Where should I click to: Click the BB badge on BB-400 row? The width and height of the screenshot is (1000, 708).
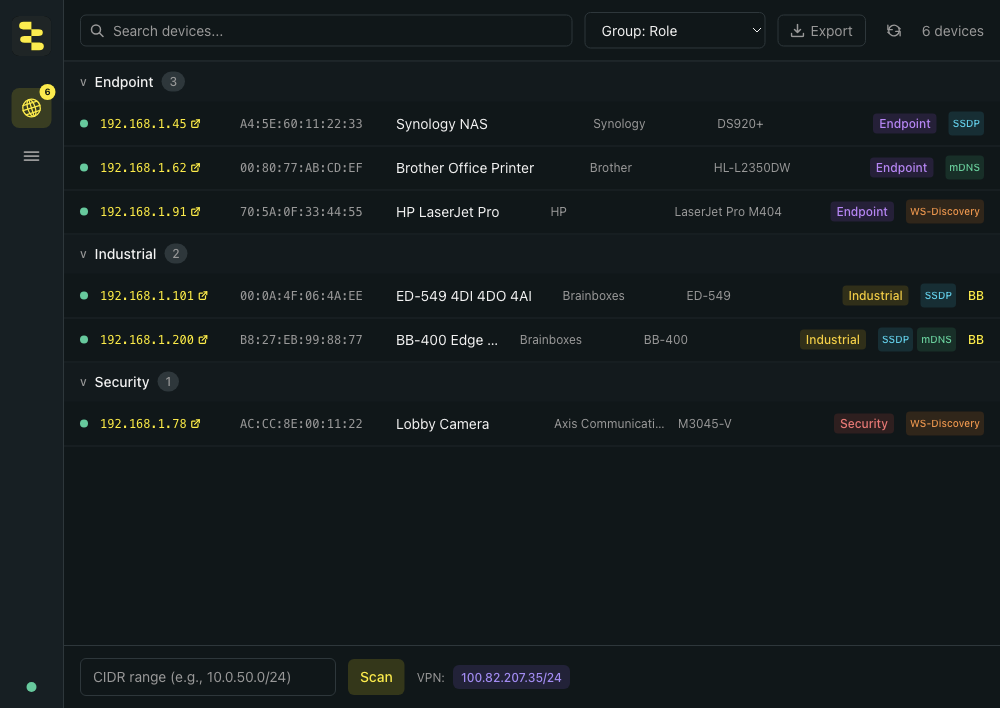975,340
